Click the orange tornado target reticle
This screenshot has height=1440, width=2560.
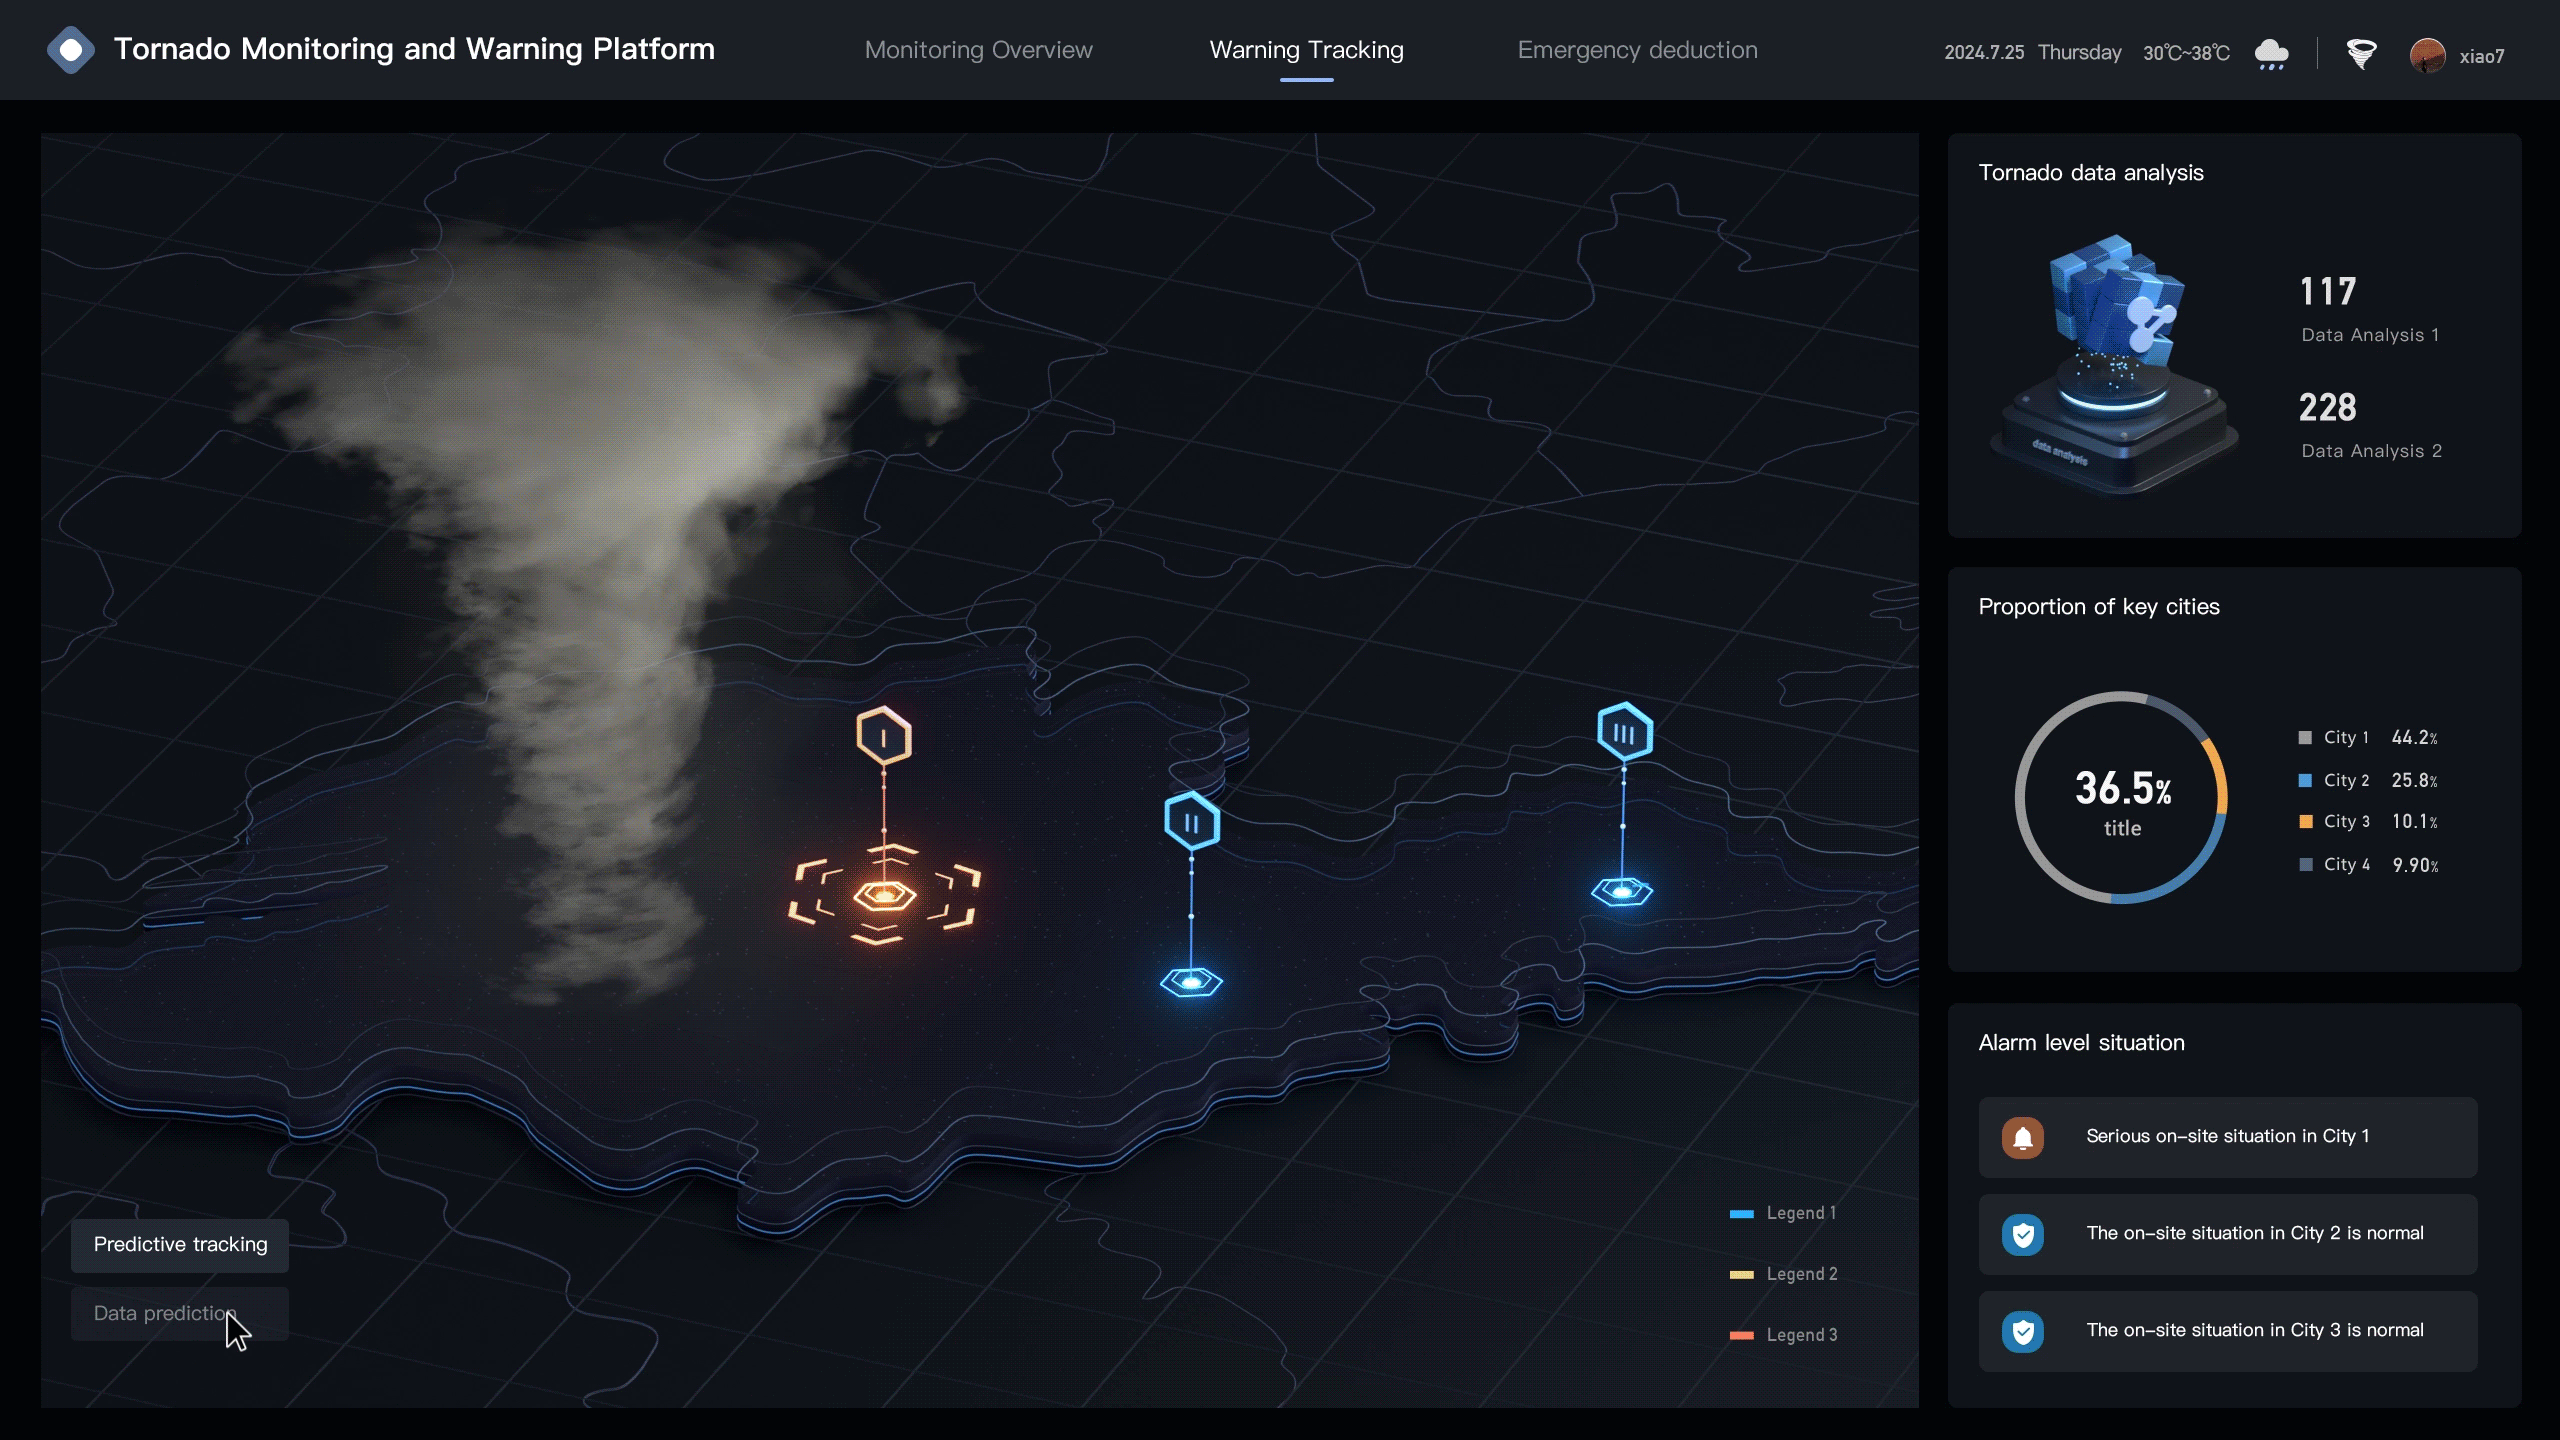coord(884,894)
